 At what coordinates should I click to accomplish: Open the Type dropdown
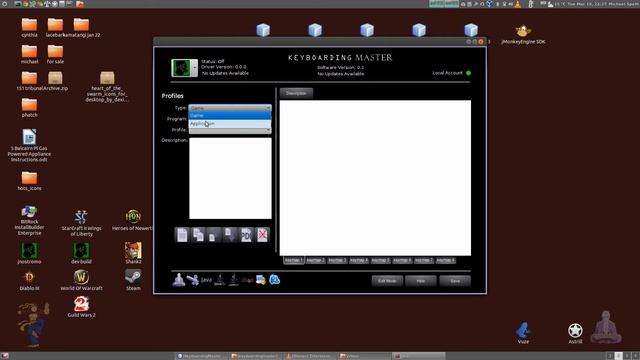[230, 108]
